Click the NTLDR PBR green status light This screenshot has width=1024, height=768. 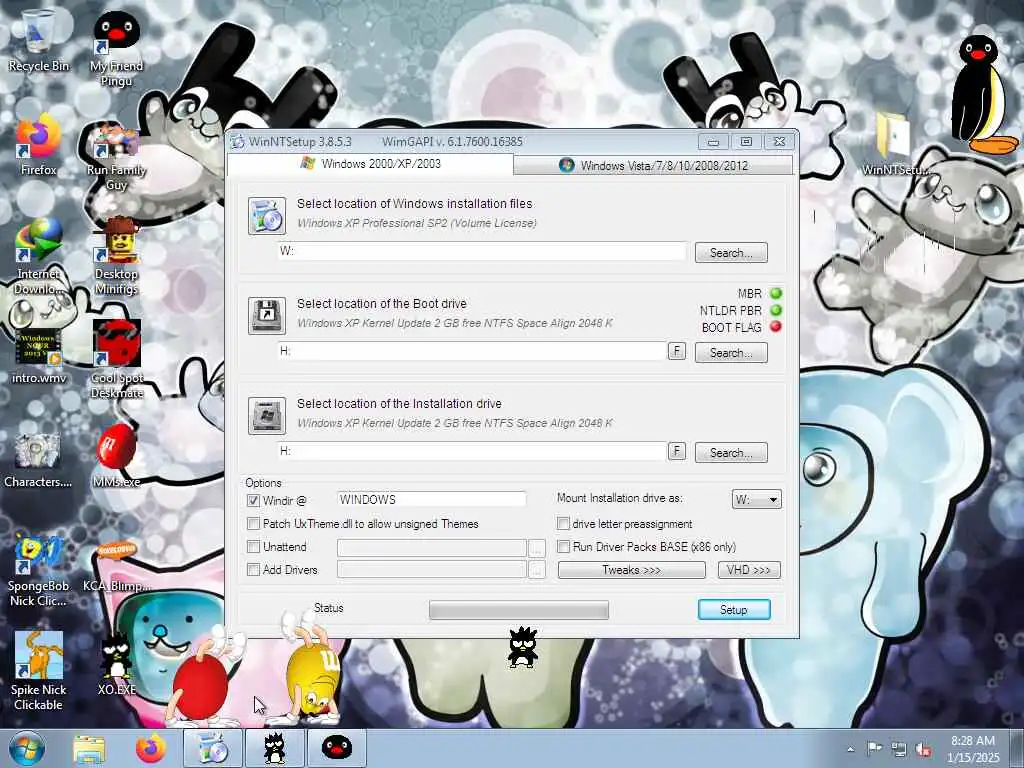click(776, 310)
